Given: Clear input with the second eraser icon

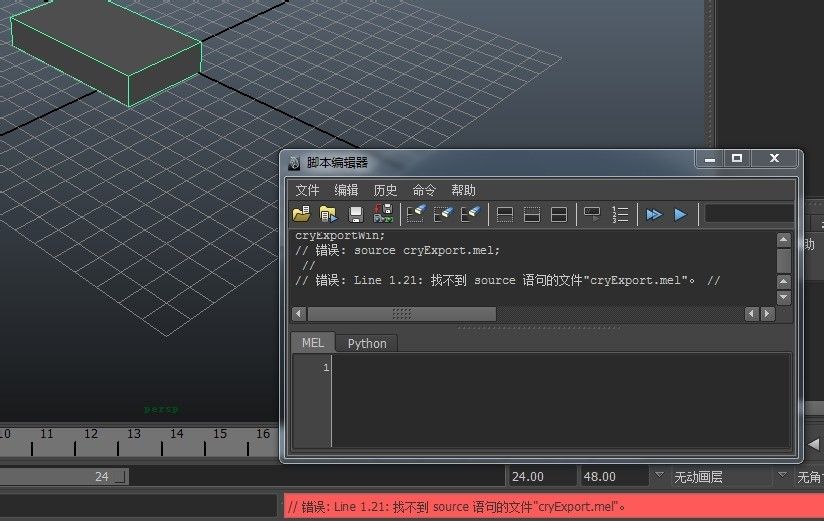Looking at the screenshot, I should coord(443,214).
